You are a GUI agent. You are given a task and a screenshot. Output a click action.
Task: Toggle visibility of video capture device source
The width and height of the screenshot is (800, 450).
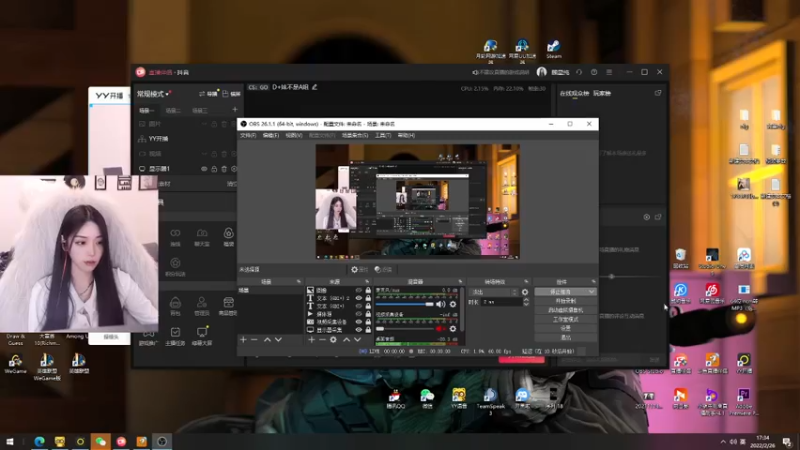(x=359, y=322)
